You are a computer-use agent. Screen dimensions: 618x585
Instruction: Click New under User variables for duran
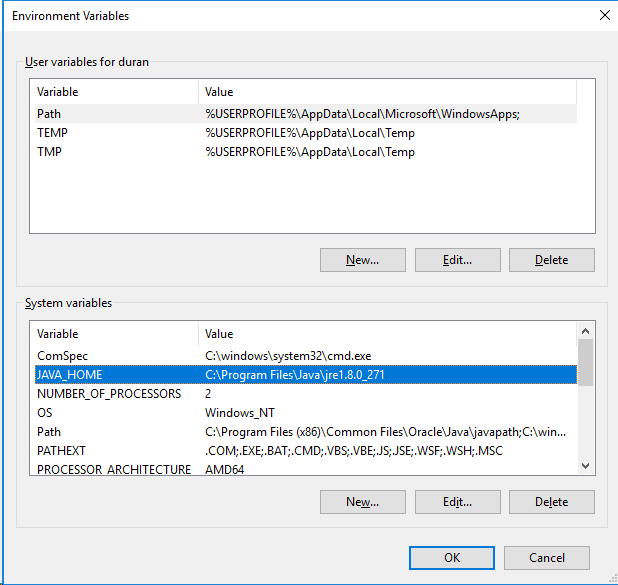363,260
